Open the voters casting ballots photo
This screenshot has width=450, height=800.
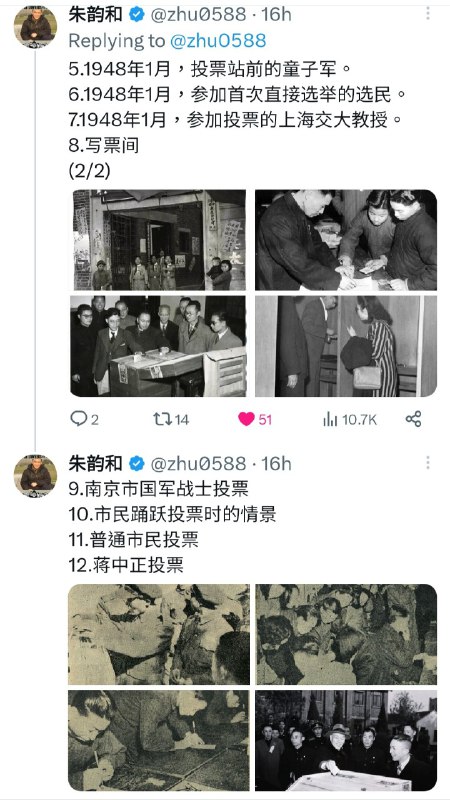tap(346, 240)
